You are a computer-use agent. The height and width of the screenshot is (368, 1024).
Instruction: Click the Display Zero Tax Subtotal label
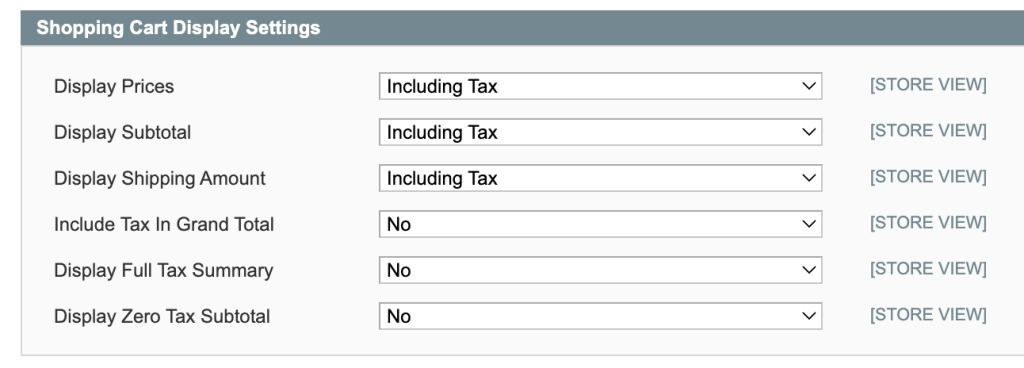pos(162,316)
